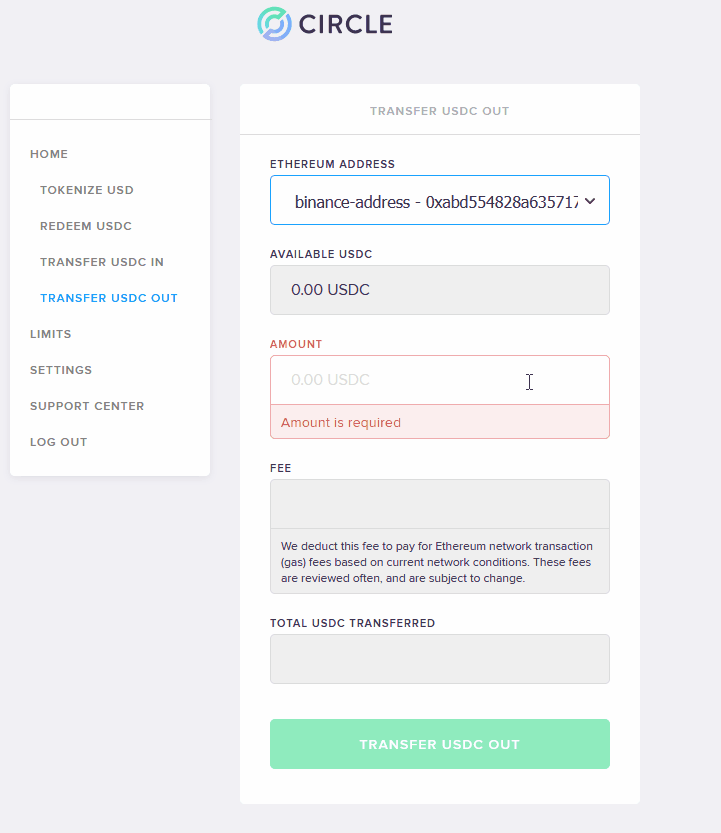Submit the green Transfer USDC Out button
This screenshot has height=833, width=721.
tap(439, 744)
